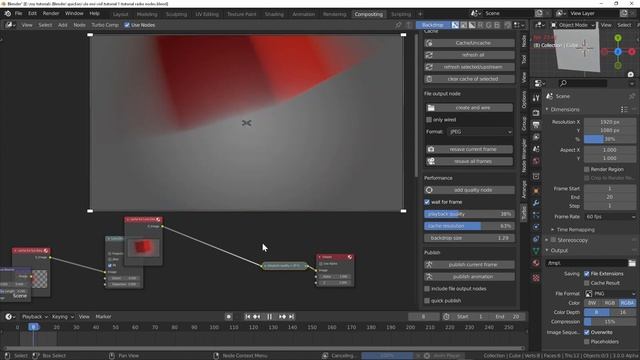Open the Particles properties tab icon

click(536, 215)
